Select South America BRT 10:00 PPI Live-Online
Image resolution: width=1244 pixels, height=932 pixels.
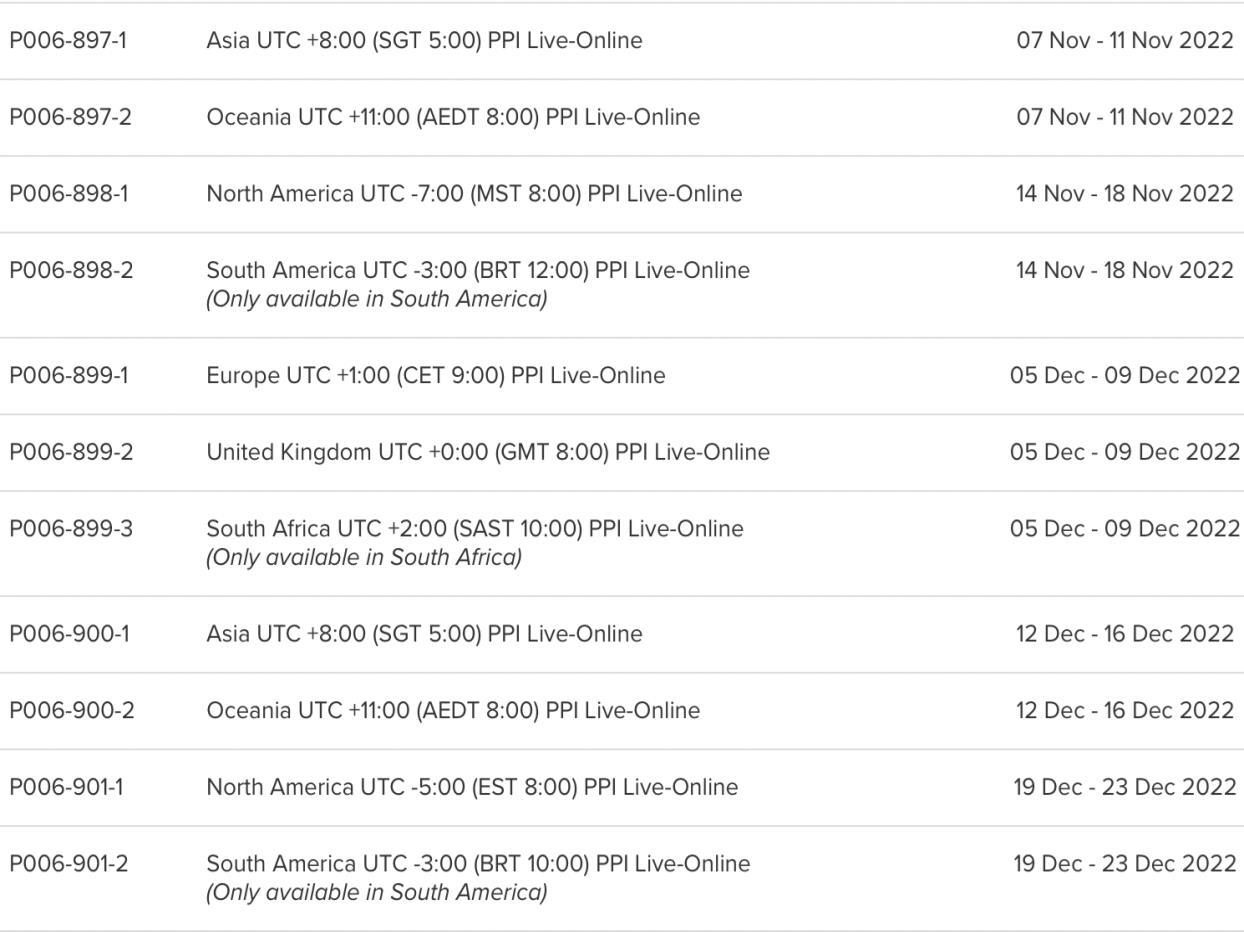[478, 864]
